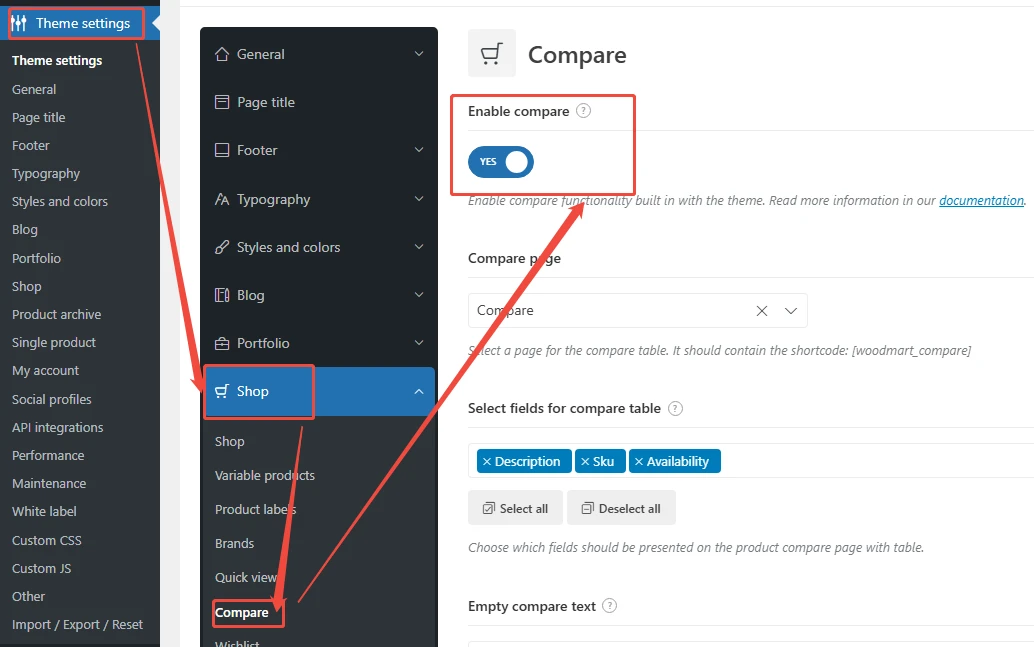The image size is (1034, 647).
Task: Expand the Footer section chevron
Action: [x=419, y=150]
